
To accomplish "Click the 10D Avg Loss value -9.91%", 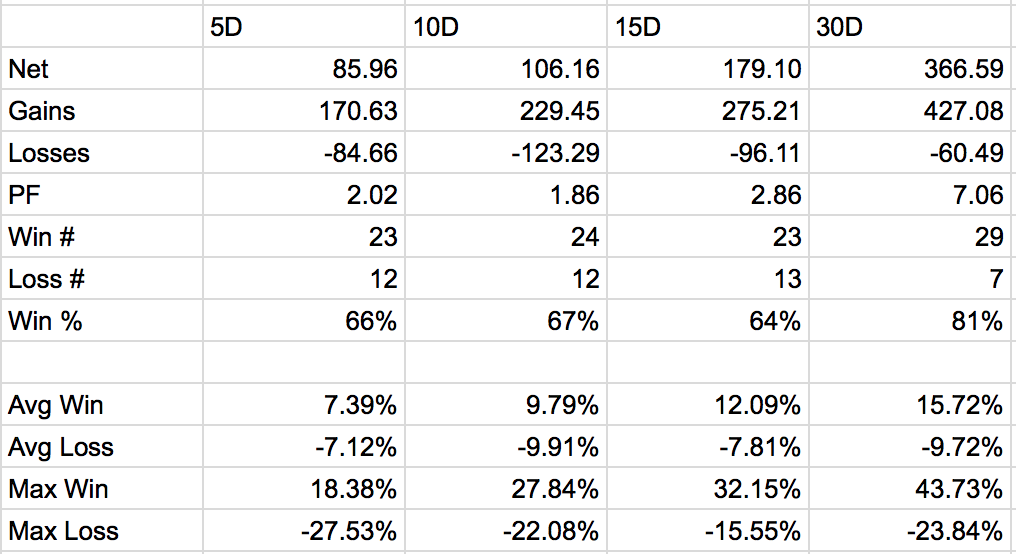I will tap(506, 447).
